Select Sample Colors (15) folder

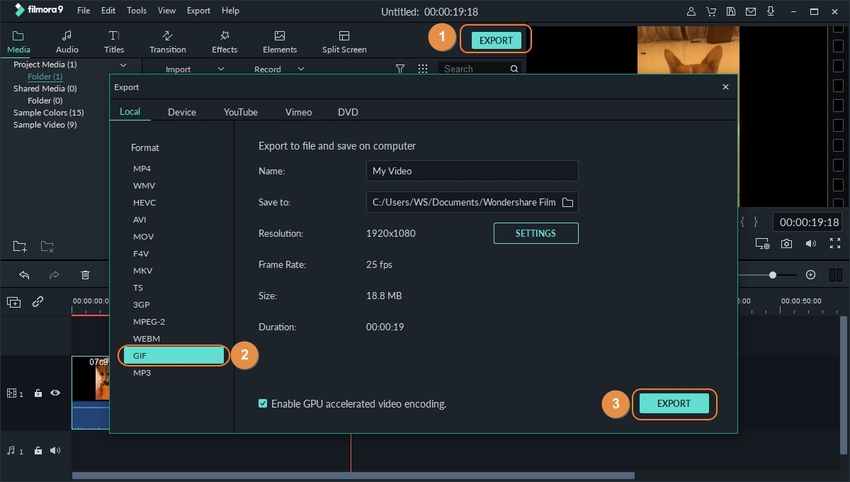click(x=49, y=113)
